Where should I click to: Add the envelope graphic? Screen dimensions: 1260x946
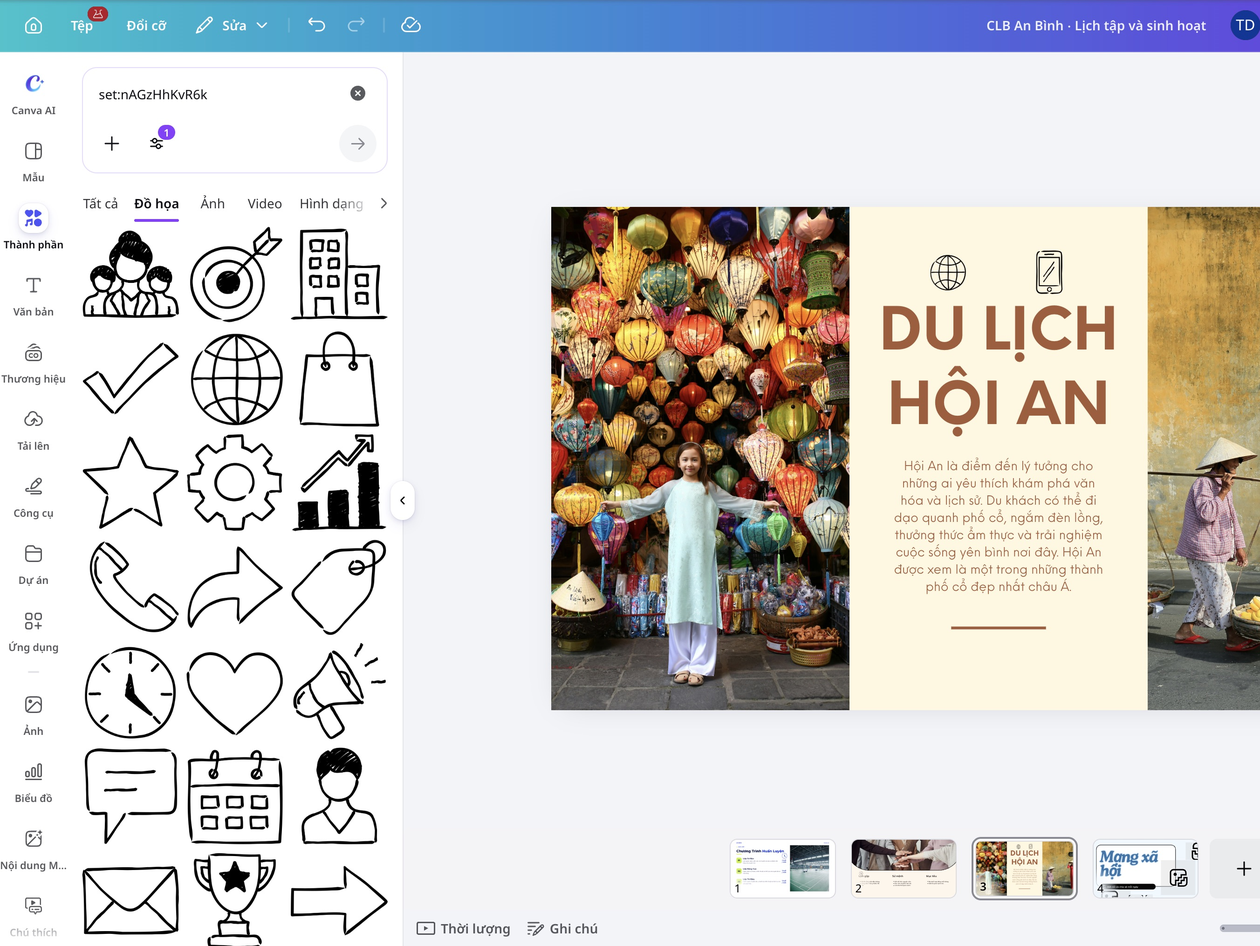[x=130, y=901]
